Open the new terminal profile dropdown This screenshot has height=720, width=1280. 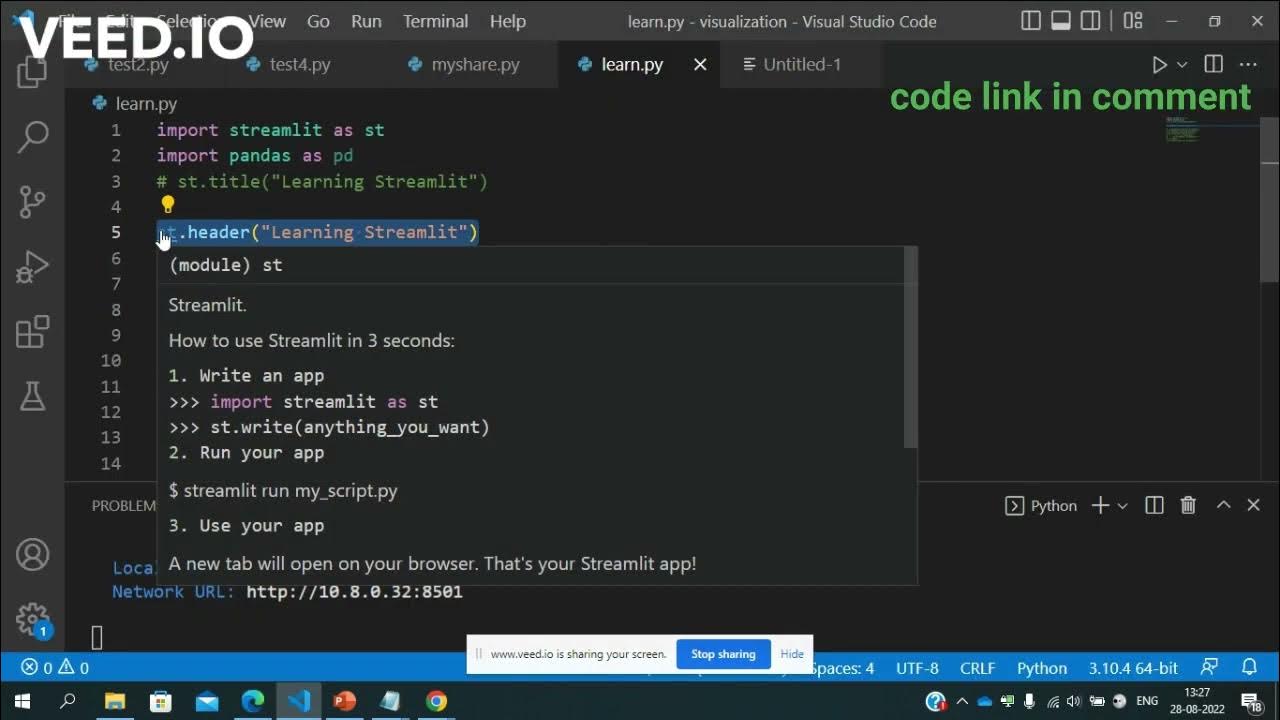[1122, 506]
